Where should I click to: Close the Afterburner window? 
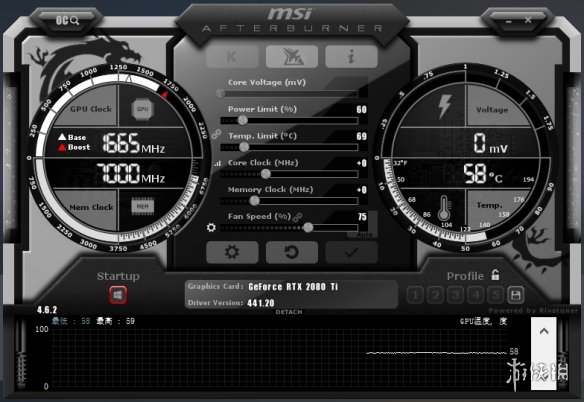[x=528, y=20]
